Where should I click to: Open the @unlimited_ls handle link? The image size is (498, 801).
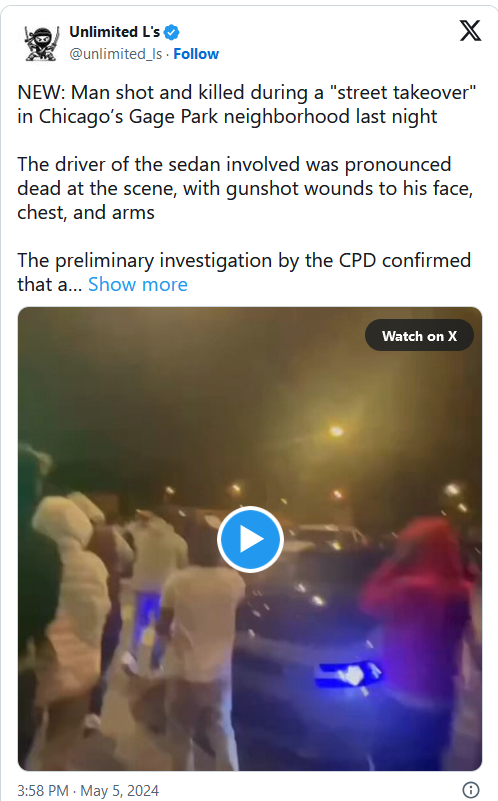(115, 54)
